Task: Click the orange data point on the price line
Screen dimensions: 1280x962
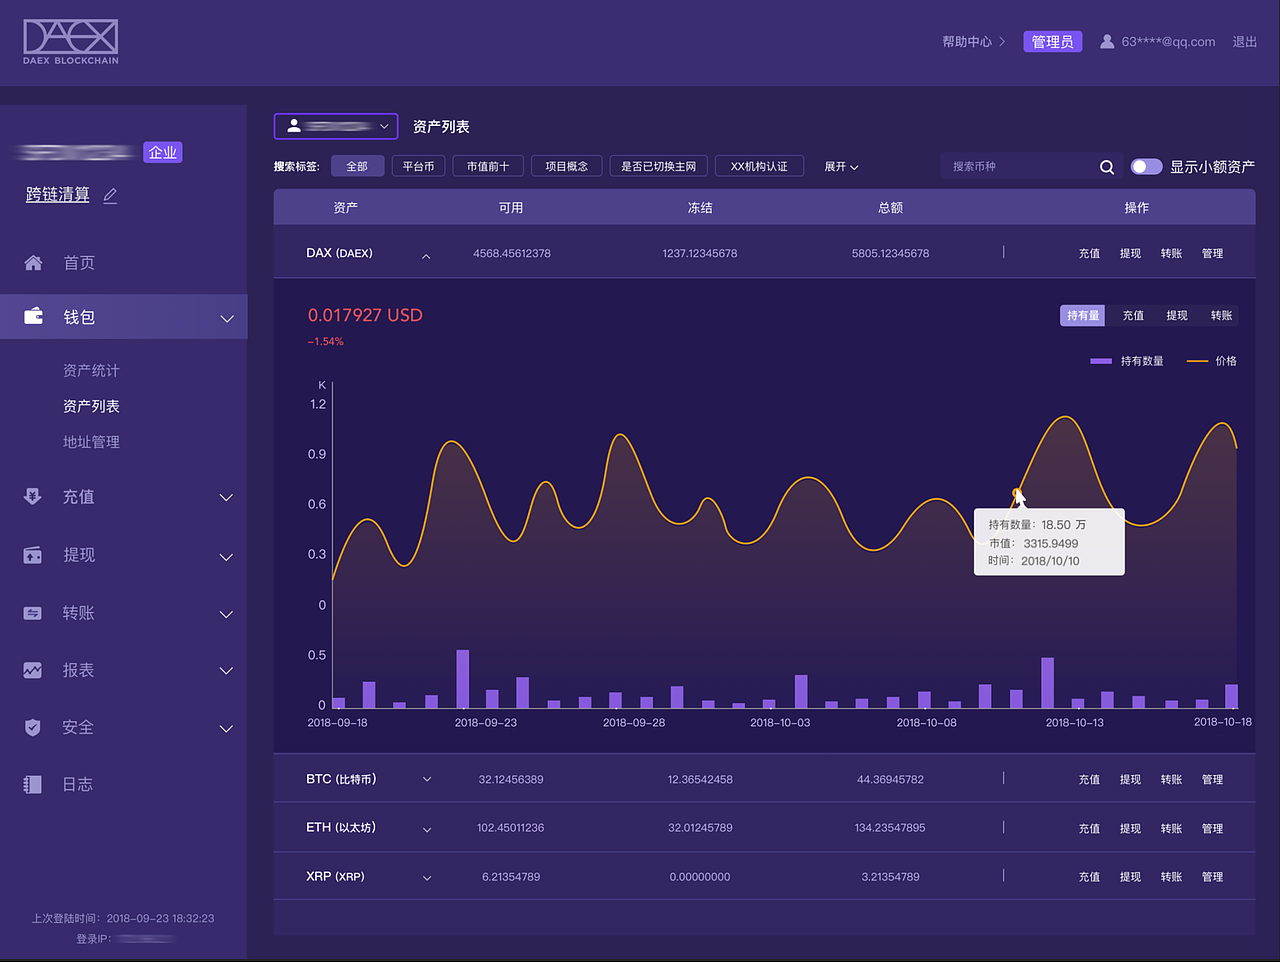Action: pyautogui.click(x=1016, y=493)
